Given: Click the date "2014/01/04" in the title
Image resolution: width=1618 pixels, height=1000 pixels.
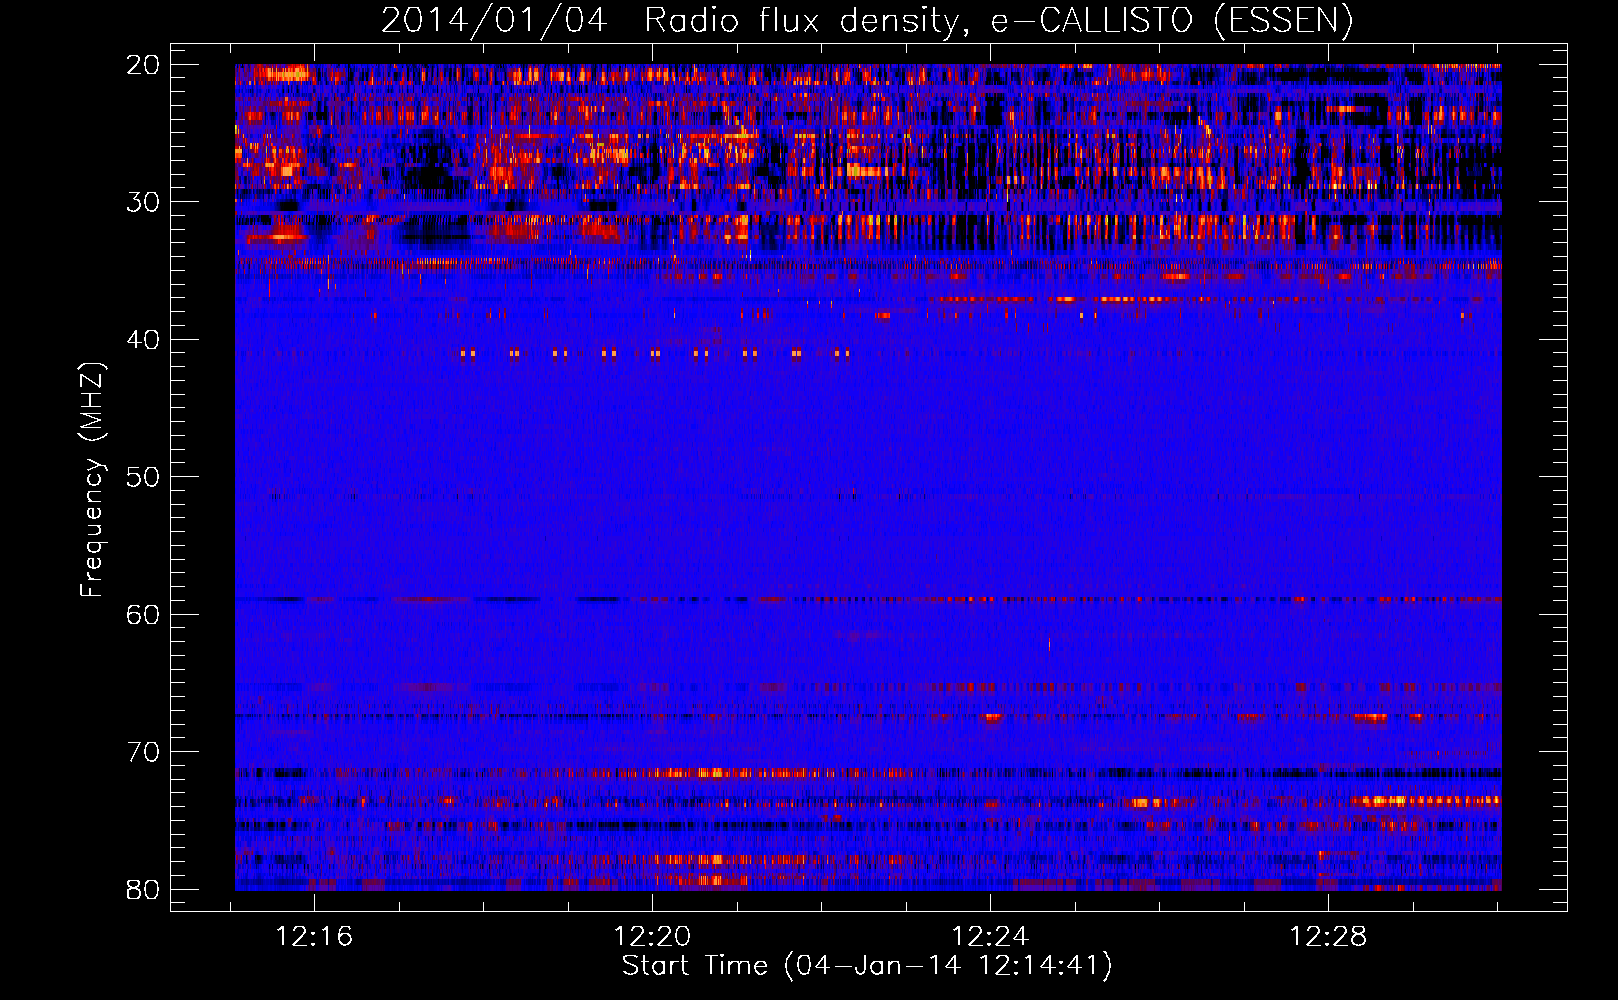Looking at the screenshot, I should click(x=494, y=21).
